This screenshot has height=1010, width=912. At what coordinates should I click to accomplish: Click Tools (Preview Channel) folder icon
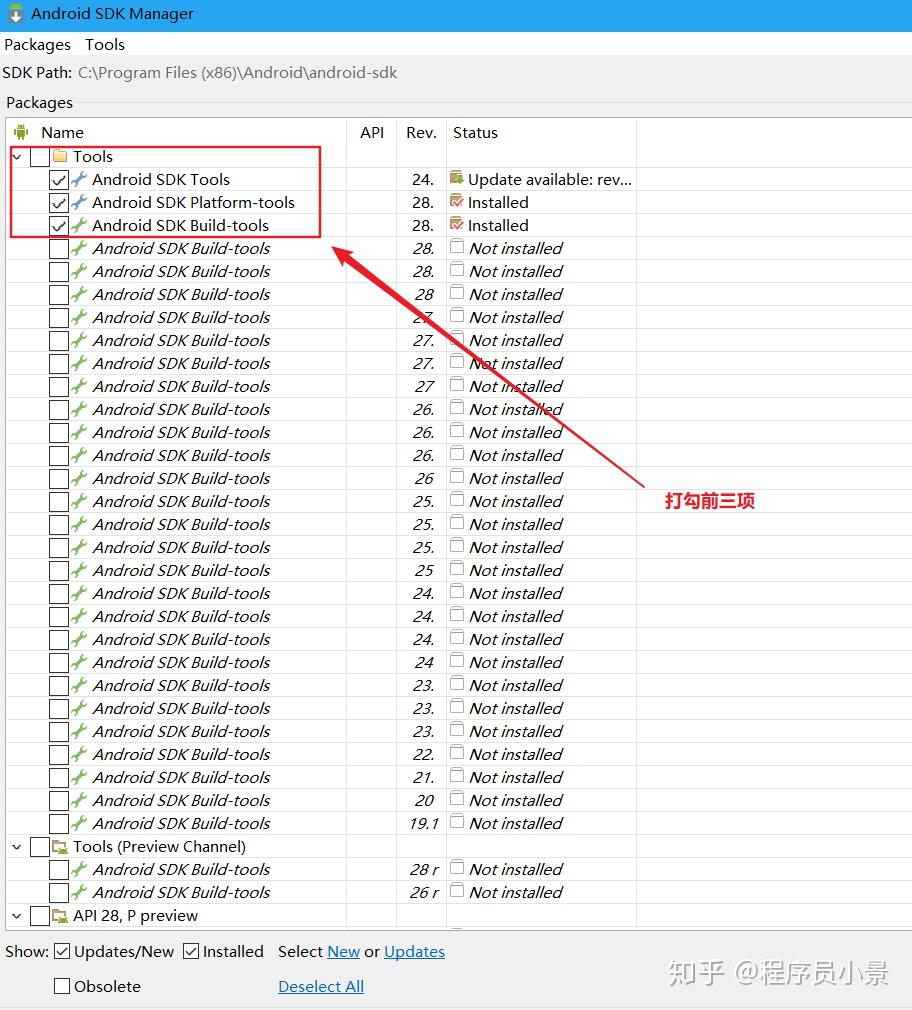coord(60,846)
